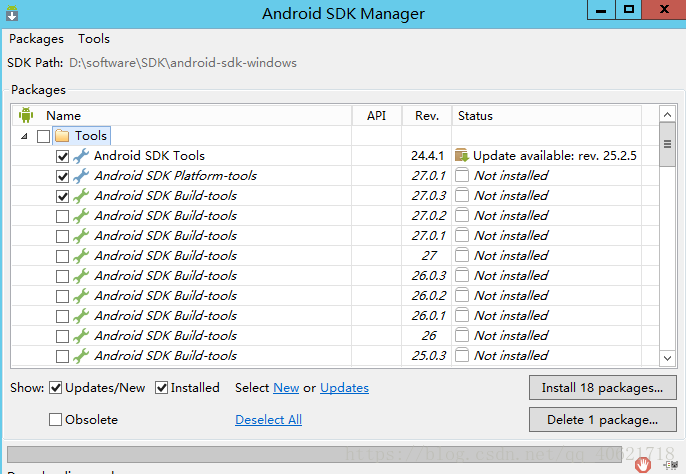Click the SDK Manager title bar app icon

[x=12, y=13]
